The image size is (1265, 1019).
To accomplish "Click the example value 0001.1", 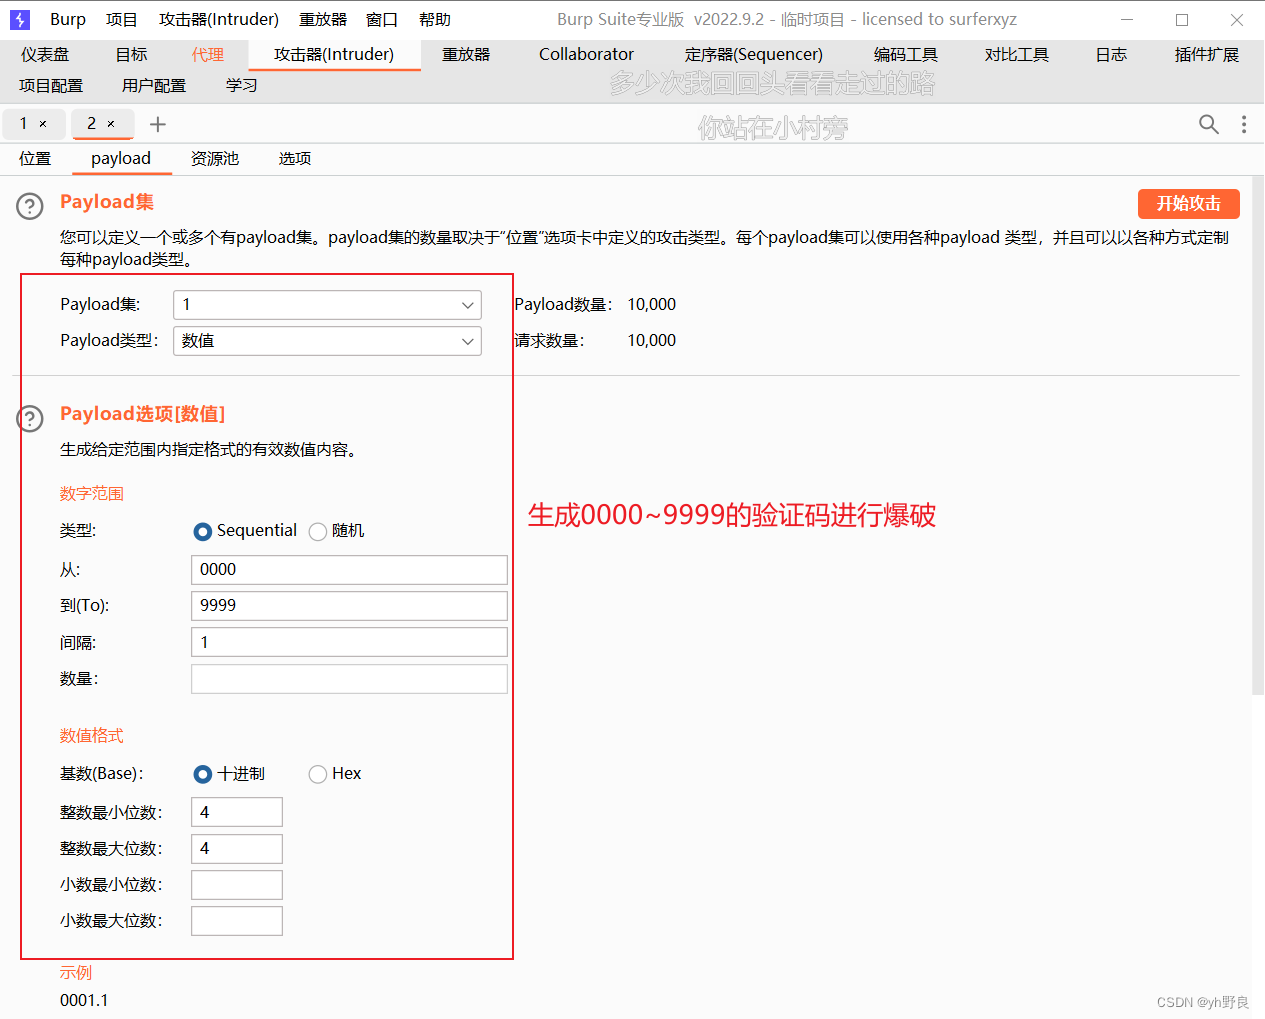I will [84, 1000].
